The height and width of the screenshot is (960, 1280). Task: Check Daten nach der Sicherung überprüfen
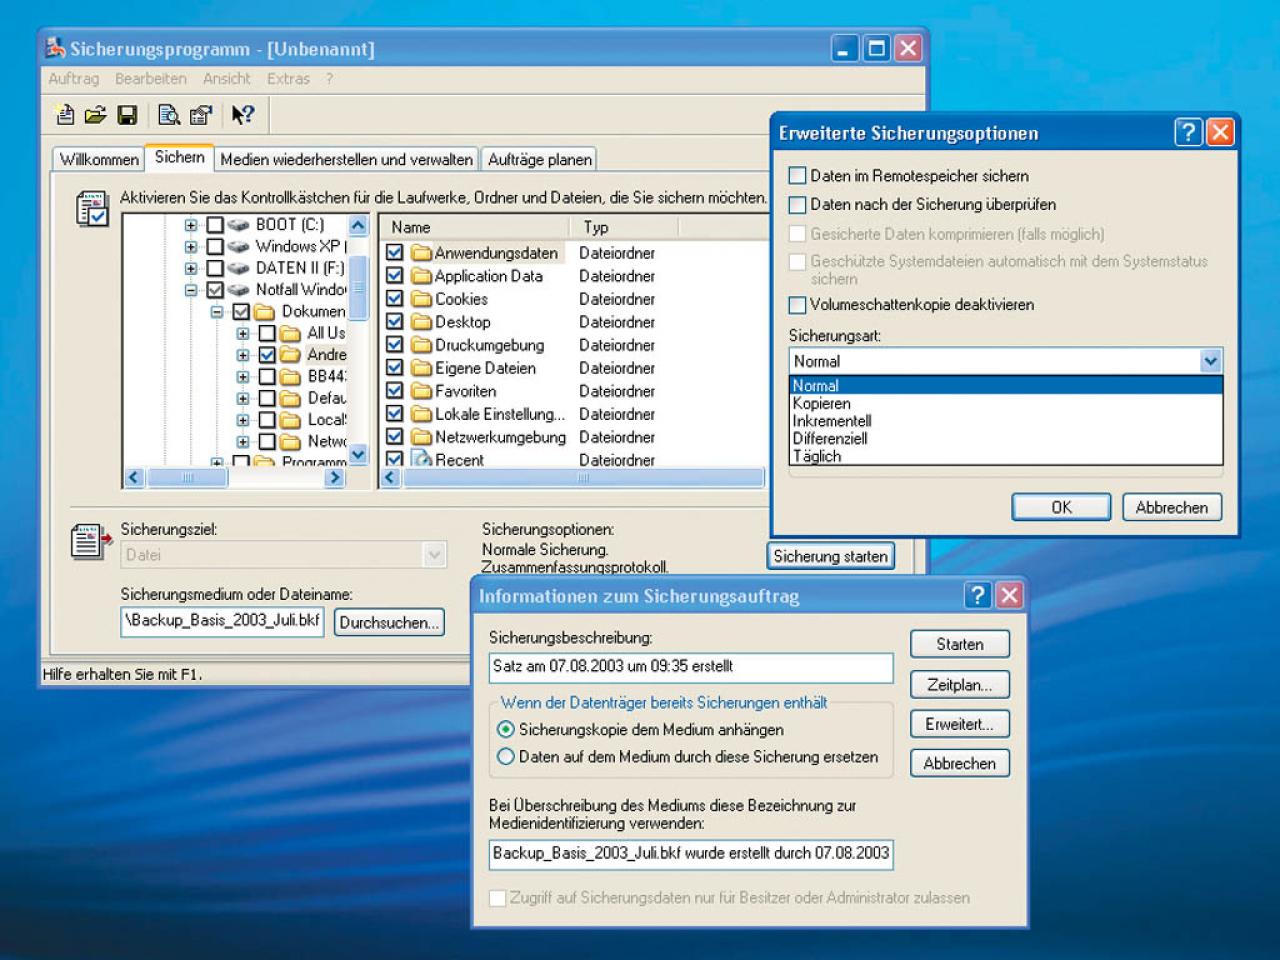click(x=797, y=205)
